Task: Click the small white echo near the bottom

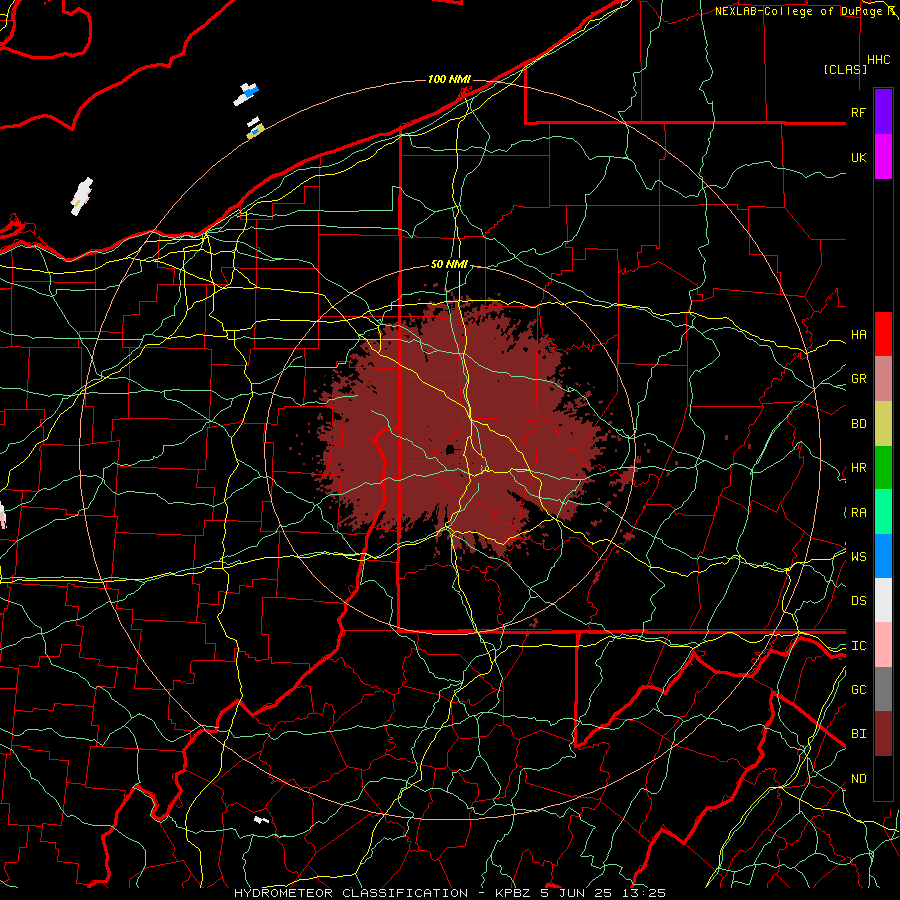Action: 261,820
